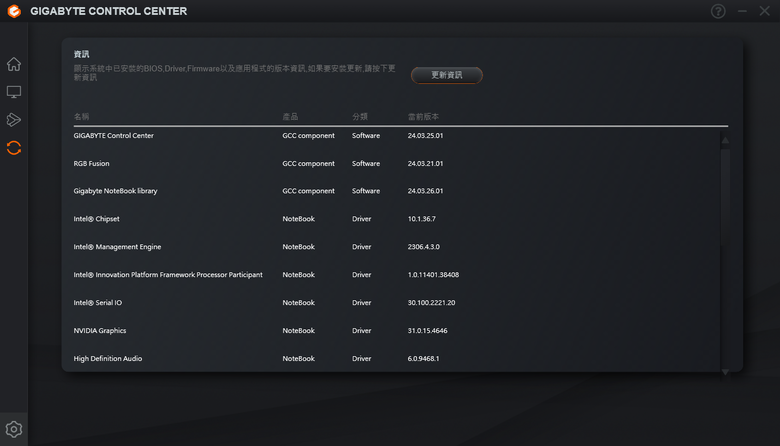Viewport: 780px width, 446px height.
Task: Click GCC component in RGB Fusion row
Action: coord(308,164)
